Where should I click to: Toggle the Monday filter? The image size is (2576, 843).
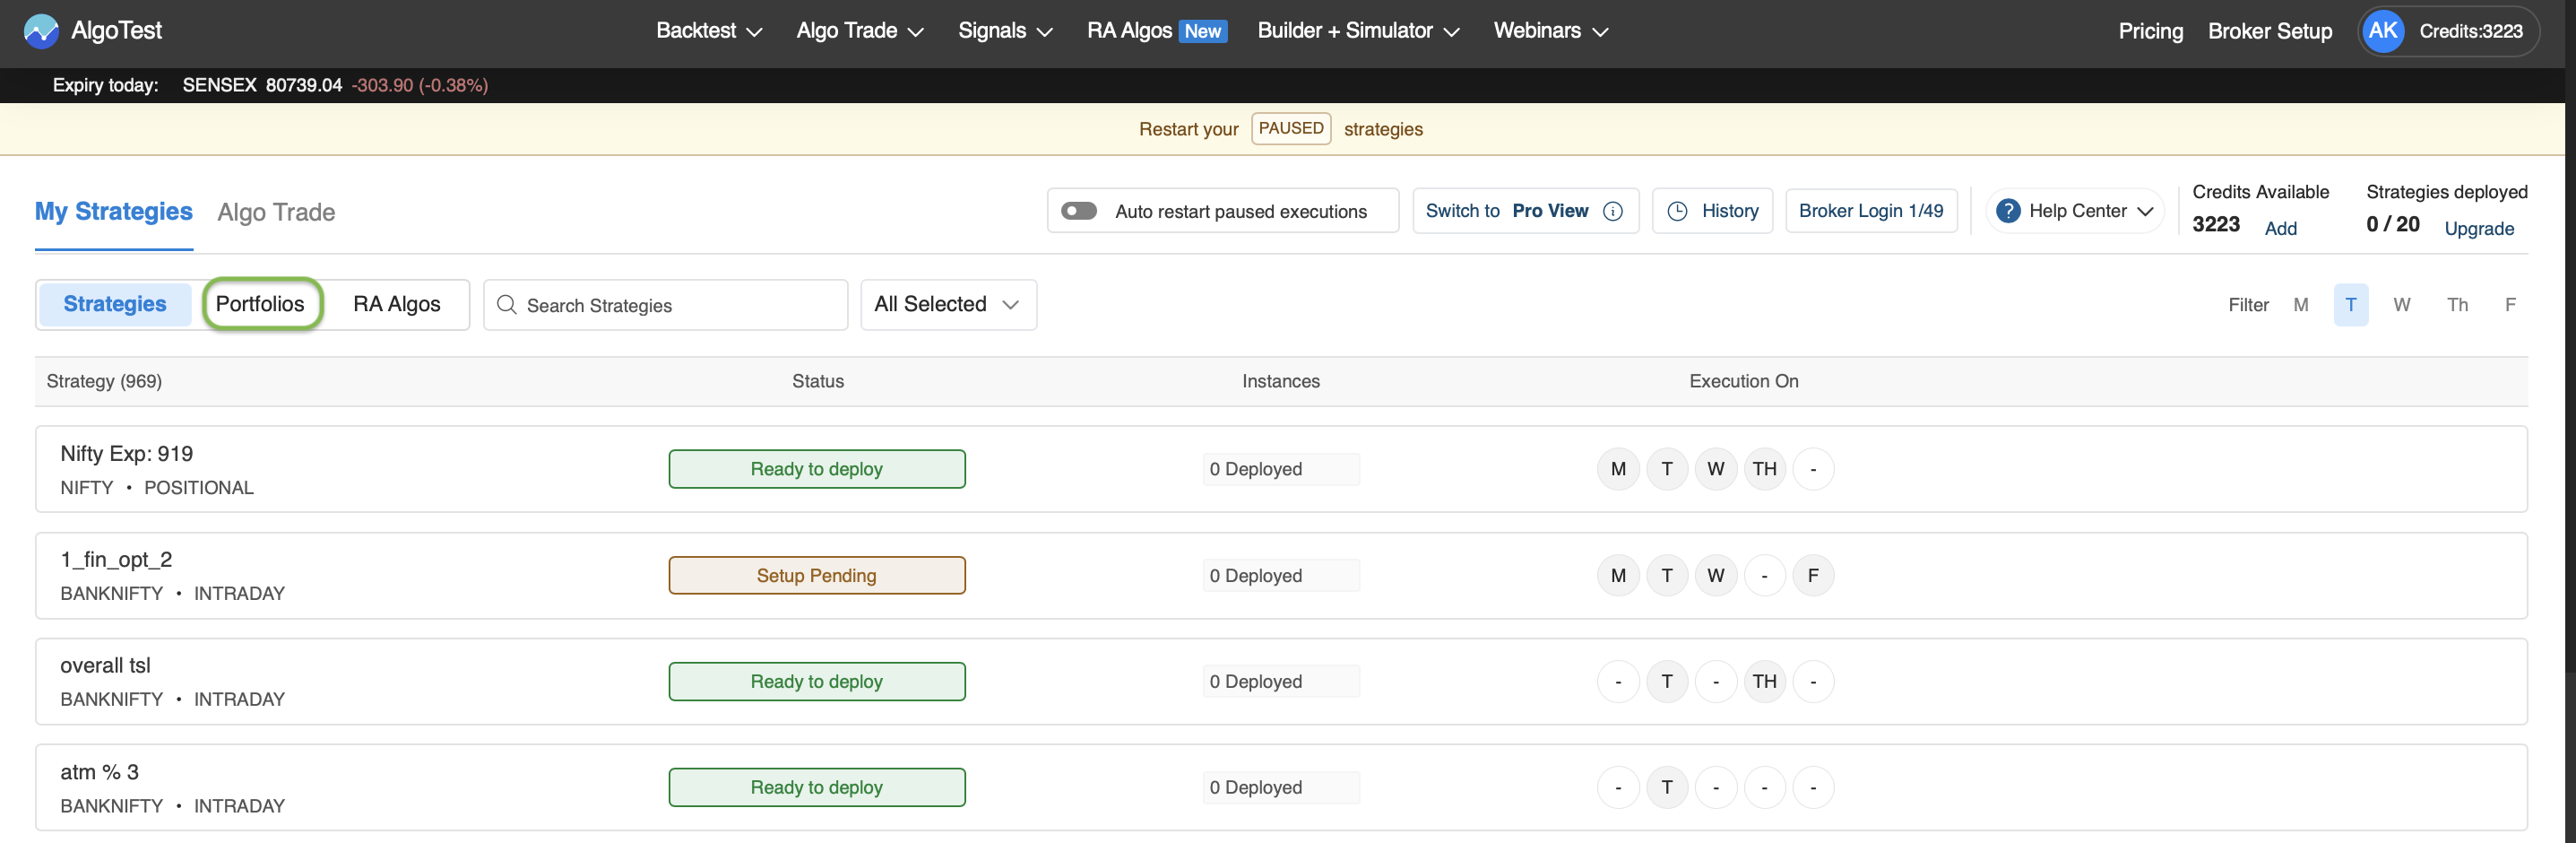point(2302,305)
